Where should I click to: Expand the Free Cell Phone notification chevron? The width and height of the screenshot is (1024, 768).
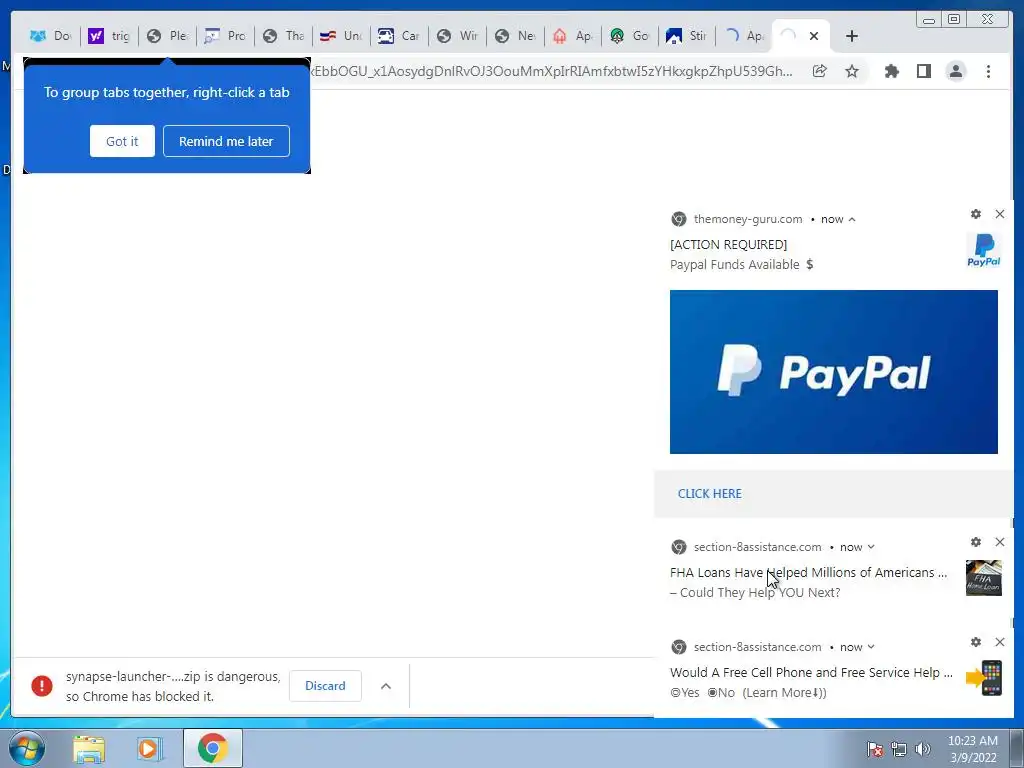click(x=871, y=647)
